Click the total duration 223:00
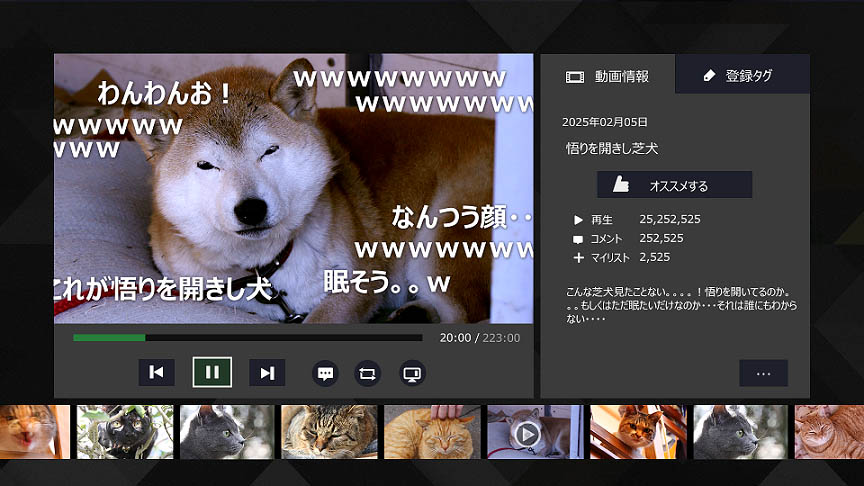Screen dimensions: 864x486 501,338
